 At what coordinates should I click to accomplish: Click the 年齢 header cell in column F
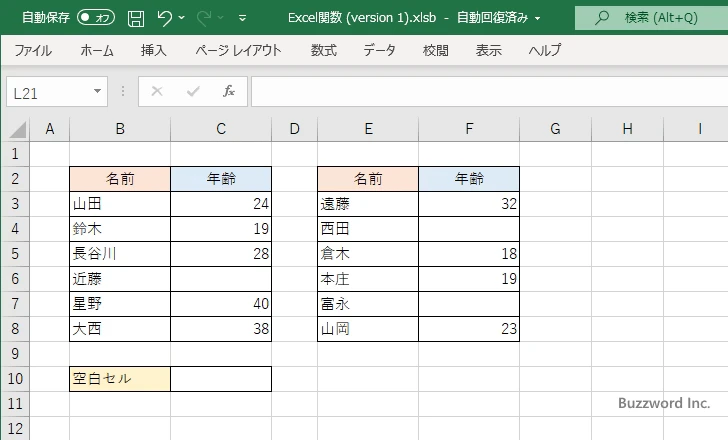[469, 179]
